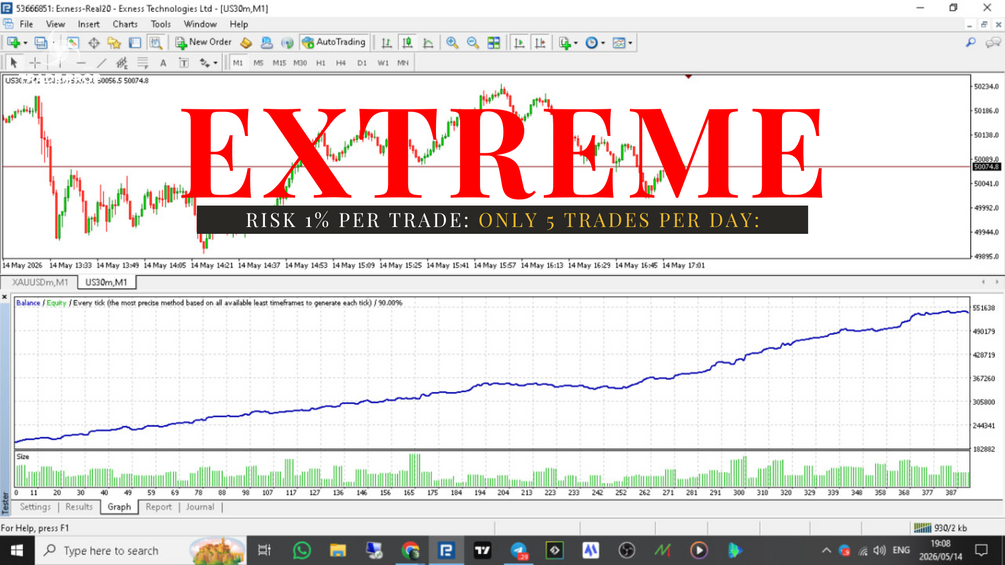Click the Zoom In magnifier icon
Viewport: 1005px width, 565px height.
(453, 43)
